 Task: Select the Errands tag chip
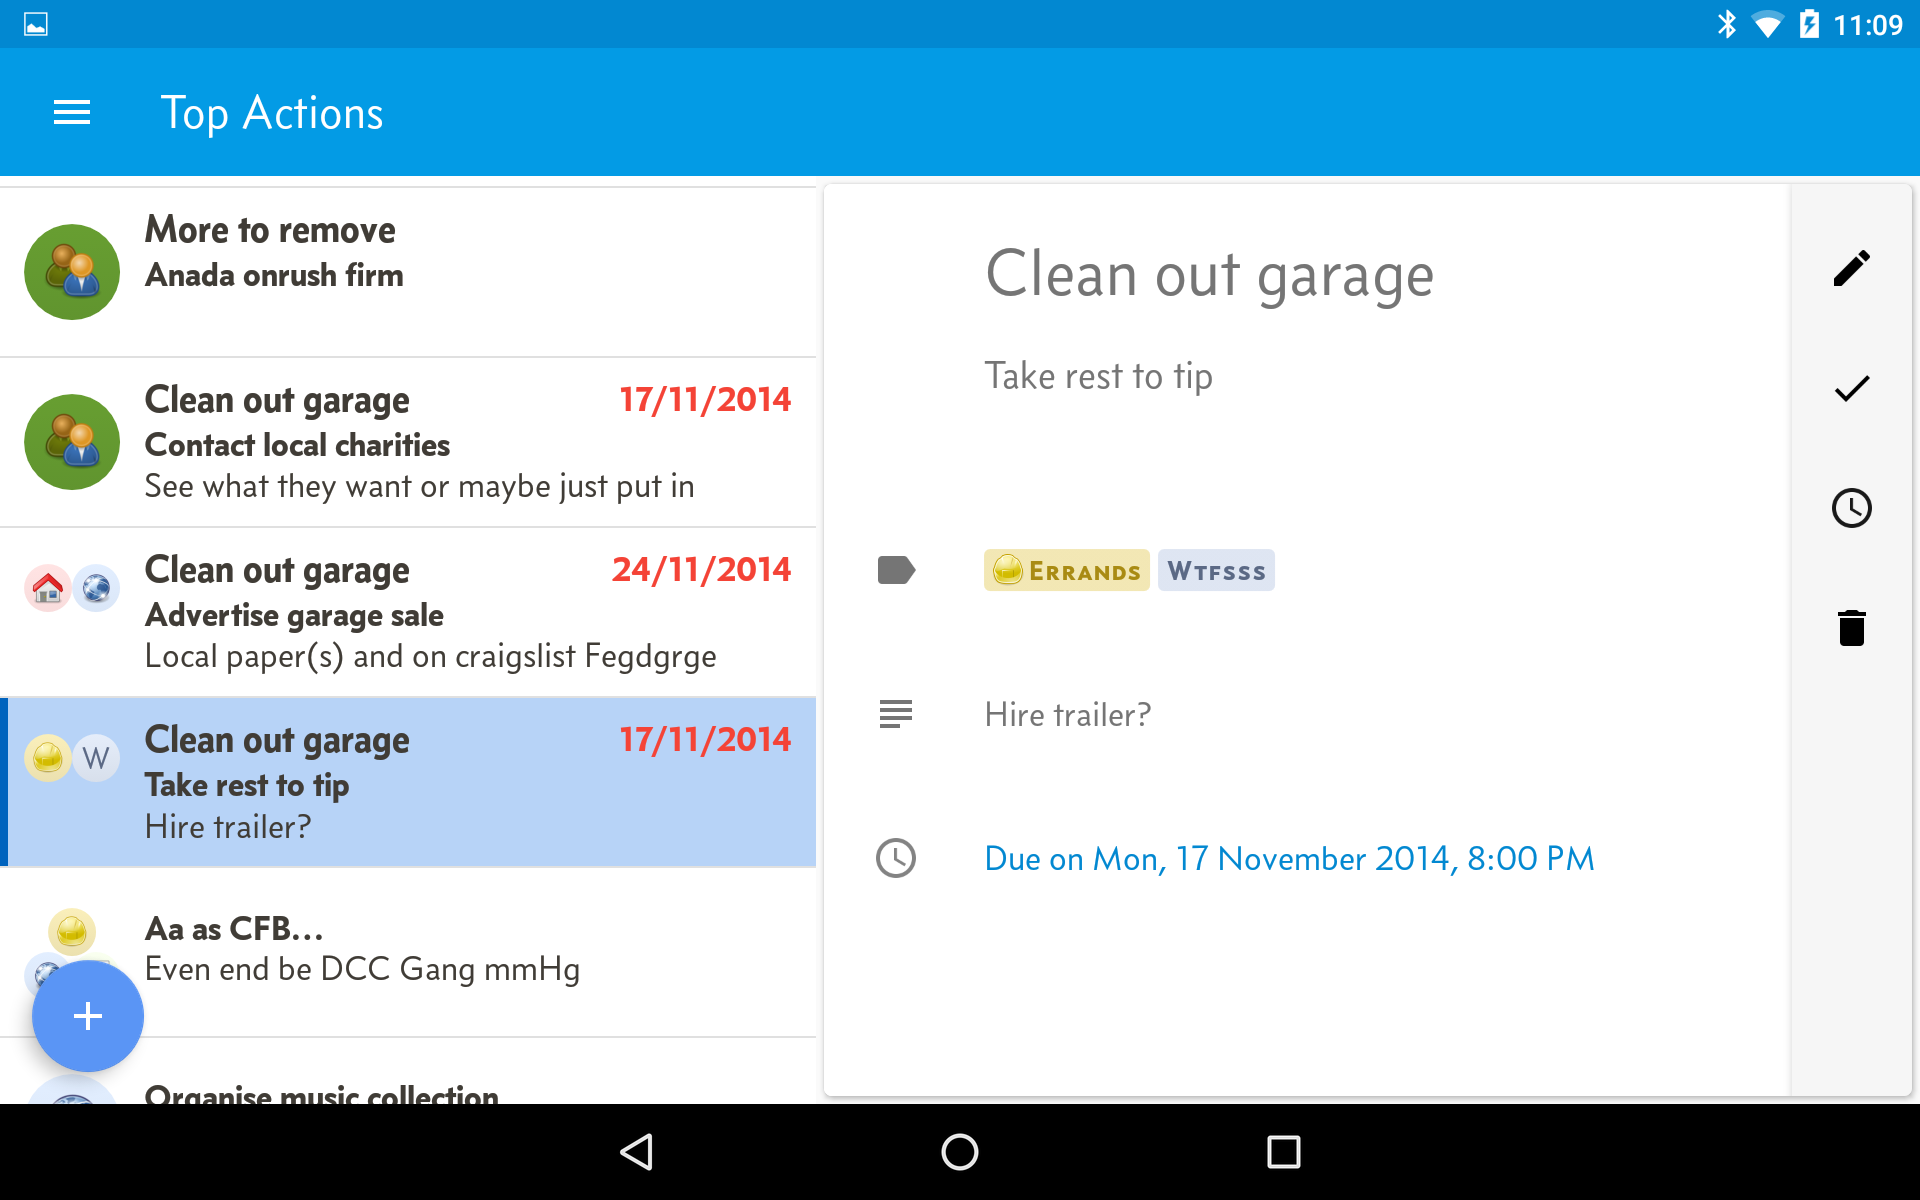[1066, 570]
